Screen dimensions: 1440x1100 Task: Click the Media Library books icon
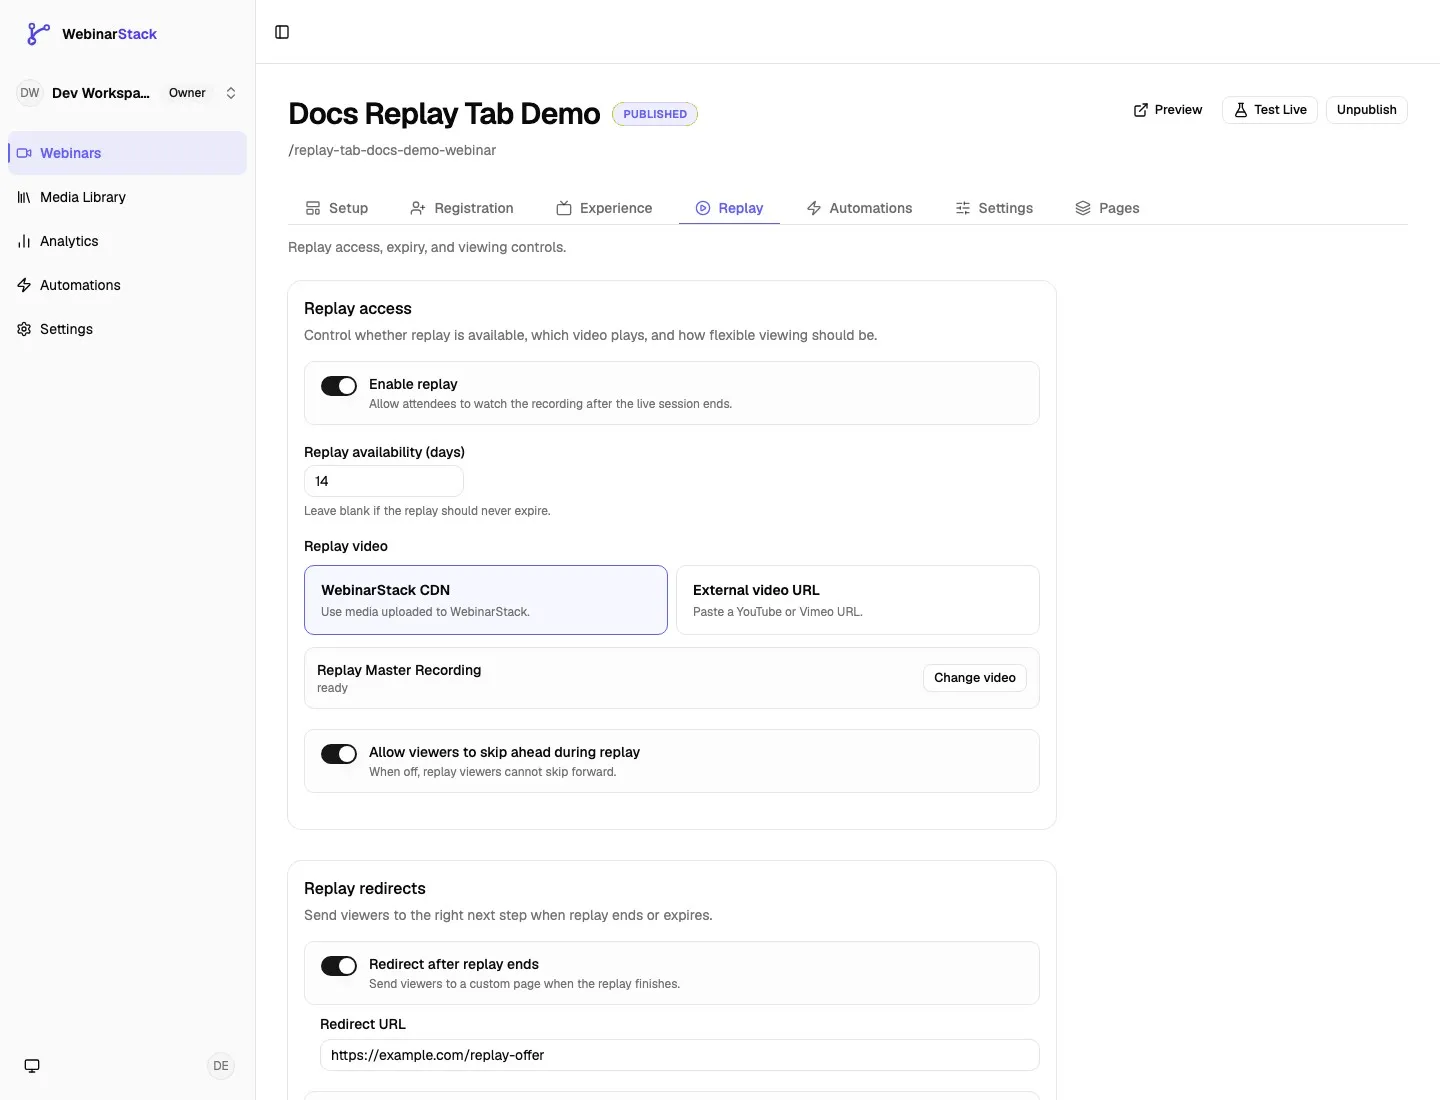pos(24,197)
